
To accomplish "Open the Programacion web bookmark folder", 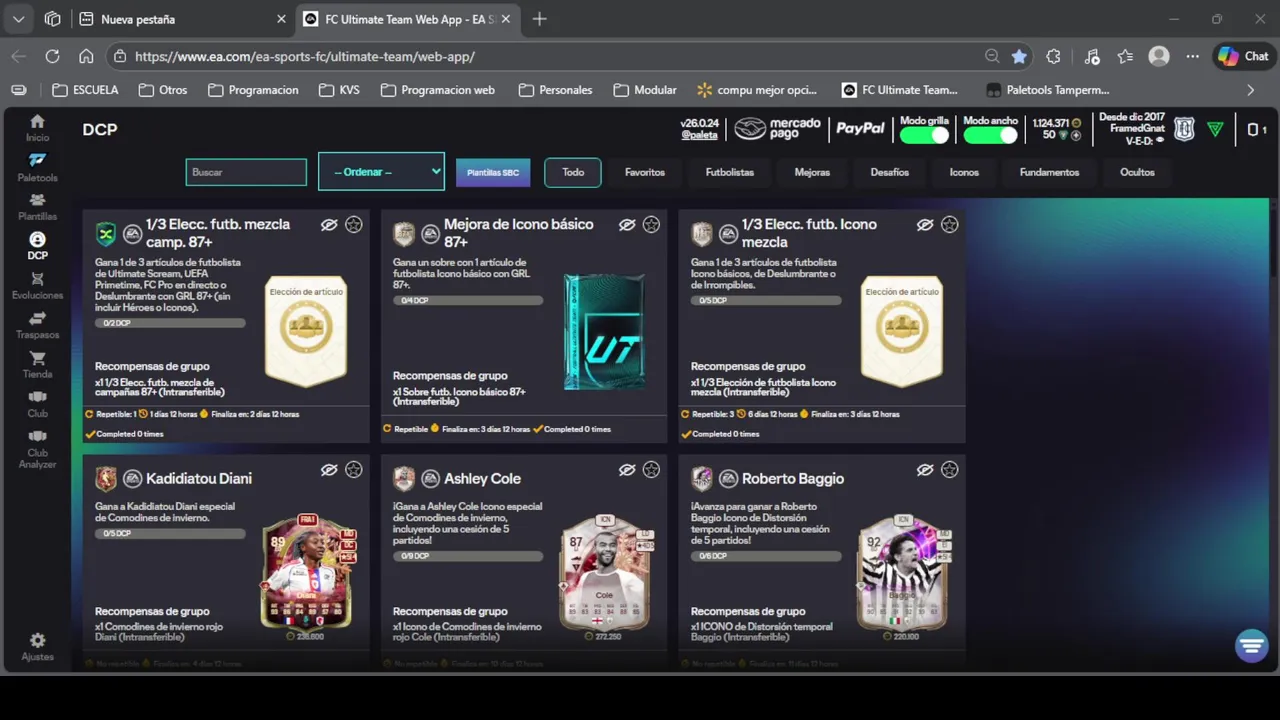I will (x=438, y=90).
